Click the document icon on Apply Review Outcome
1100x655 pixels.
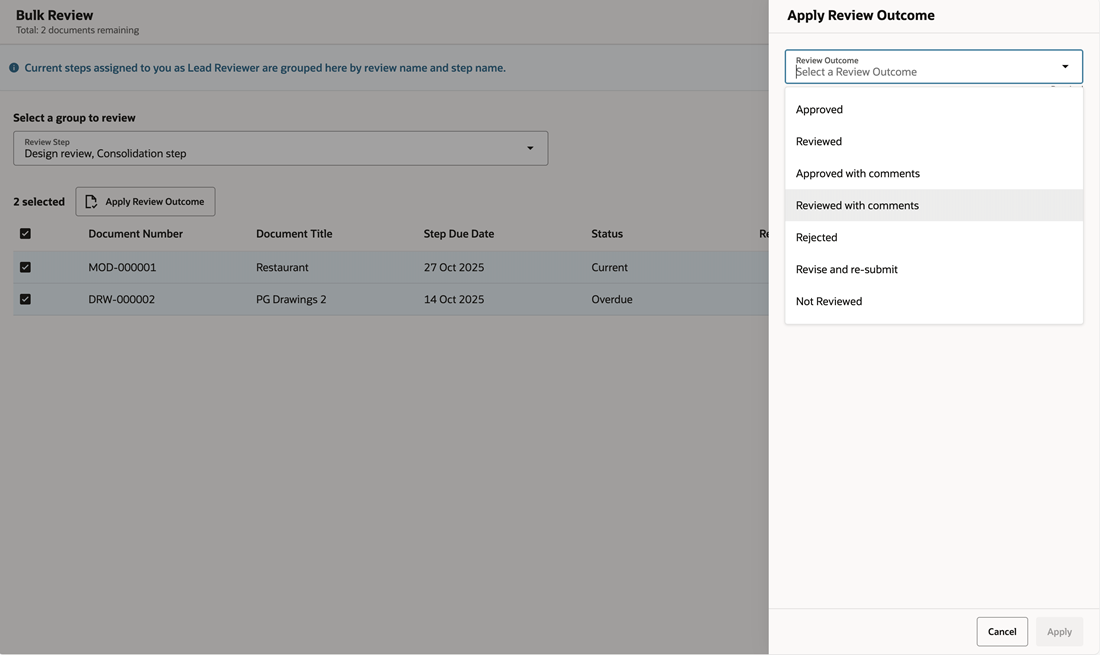click(x=91, y=202)
